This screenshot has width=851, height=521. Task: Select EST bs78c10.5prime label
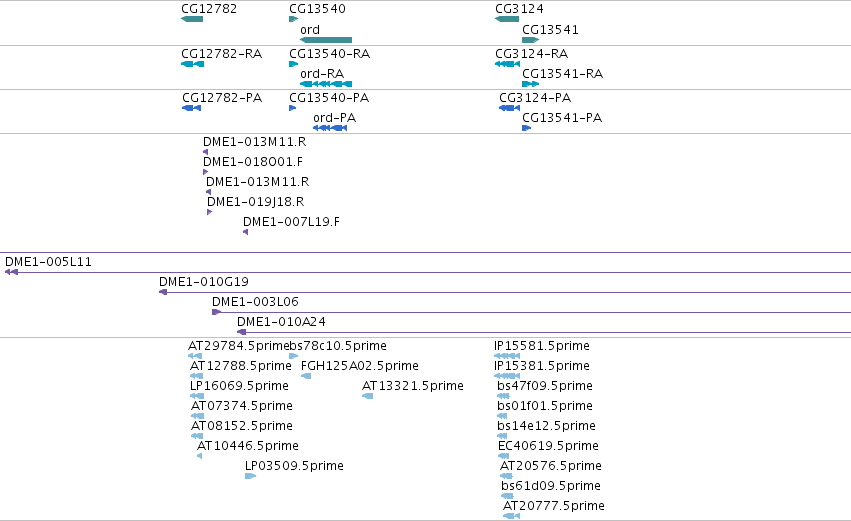point(338,346)
